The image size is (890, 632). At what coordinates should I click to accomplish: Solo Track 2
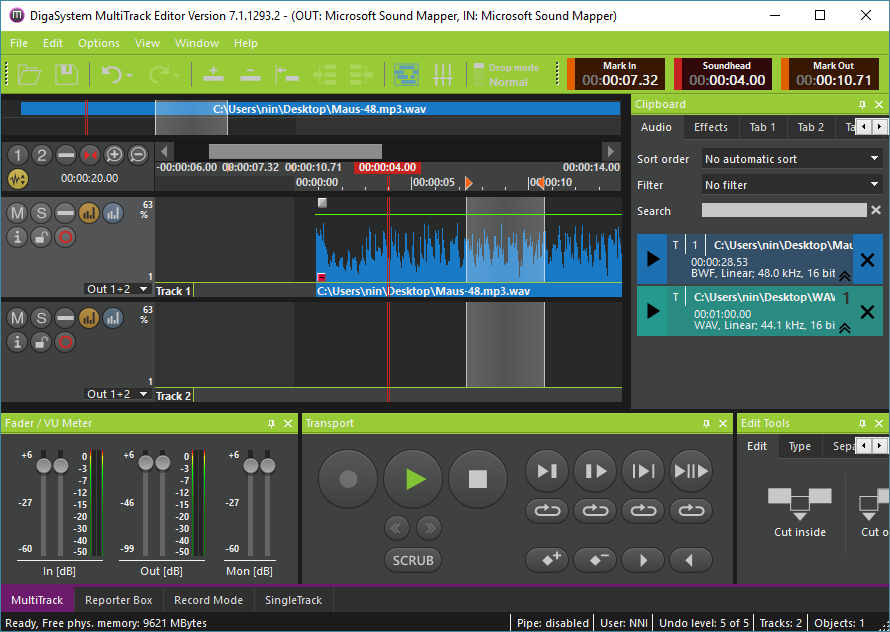[41, 318]
